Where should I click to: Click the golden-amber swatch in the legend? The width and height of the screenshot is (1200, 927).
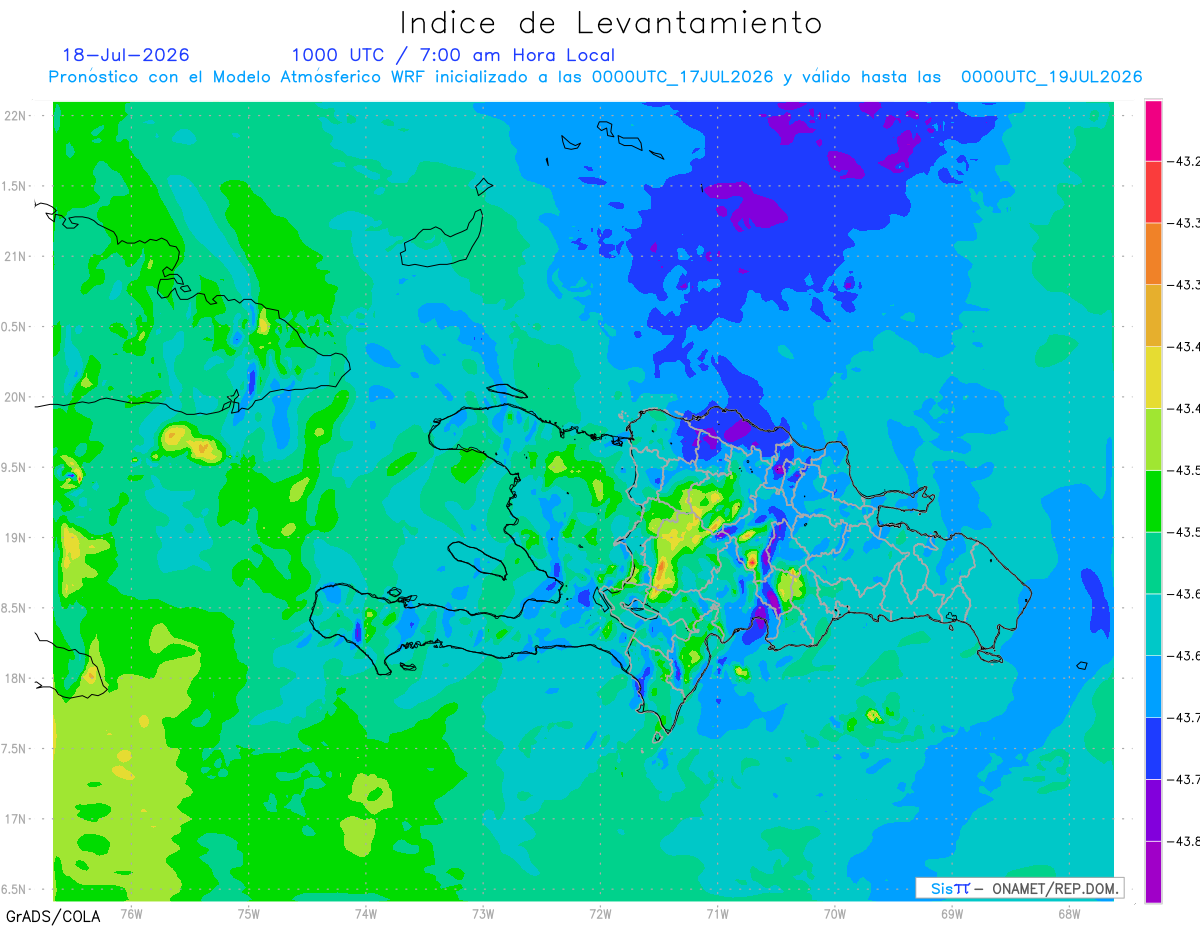click(x=1153, y=315)
